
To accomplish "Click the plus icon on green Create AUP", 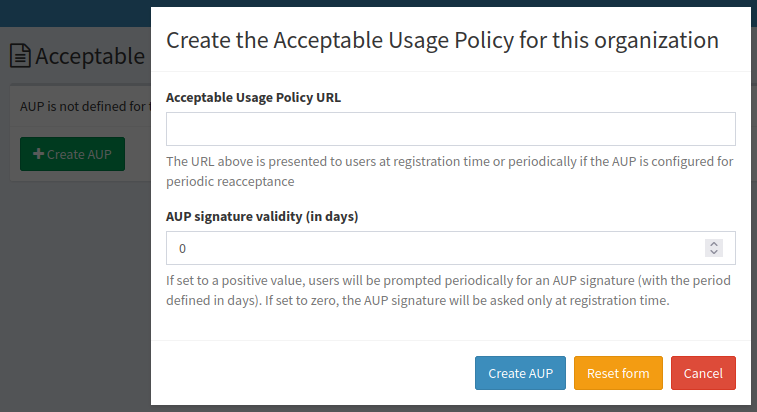I will [x=38, y=154].
